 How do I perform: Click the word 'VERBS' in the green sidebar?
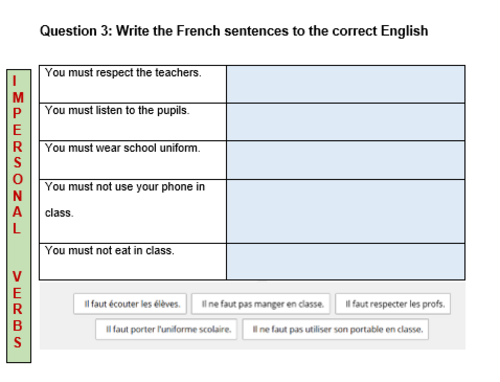17,309
